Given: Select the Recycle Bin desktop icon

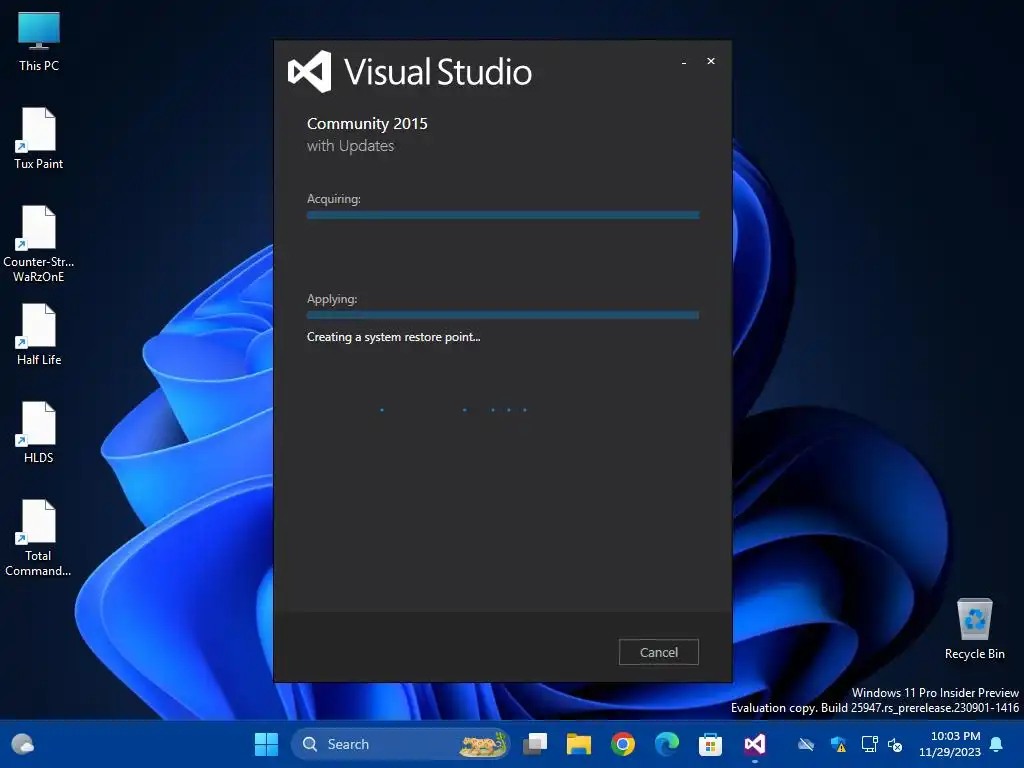Looking at the screenshot, I should tap(974, 629).
